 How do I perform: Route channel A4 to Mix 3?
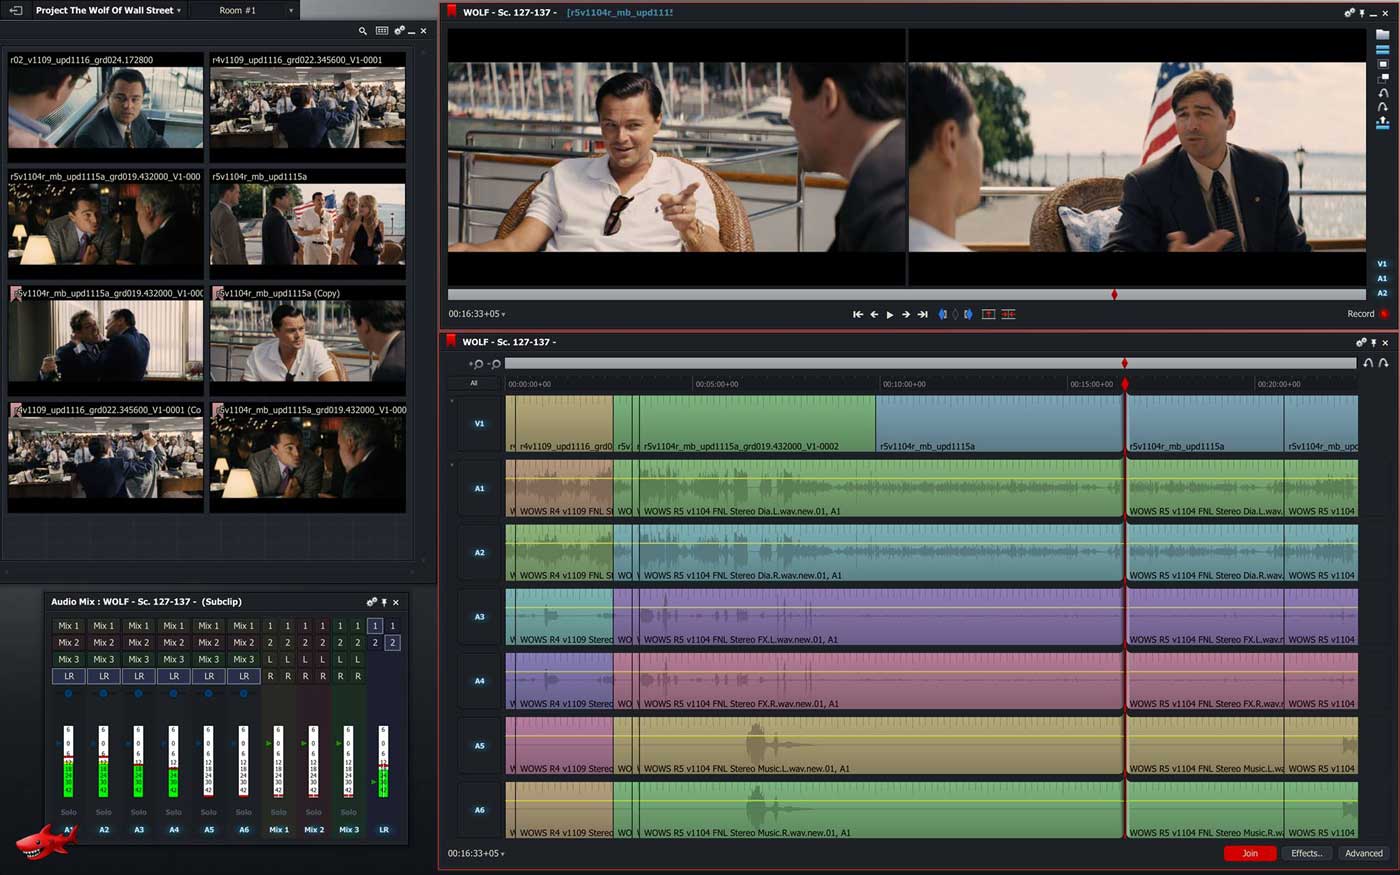pyautogui.click(x=174, y=659)
